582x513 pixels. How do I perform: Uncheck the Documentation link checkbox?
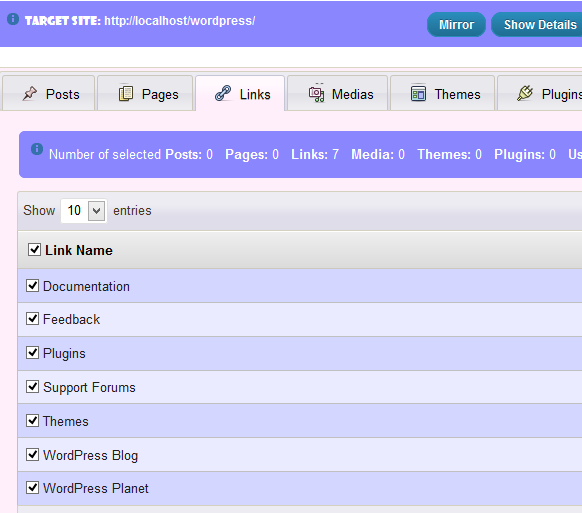click(x=32, y=285)
